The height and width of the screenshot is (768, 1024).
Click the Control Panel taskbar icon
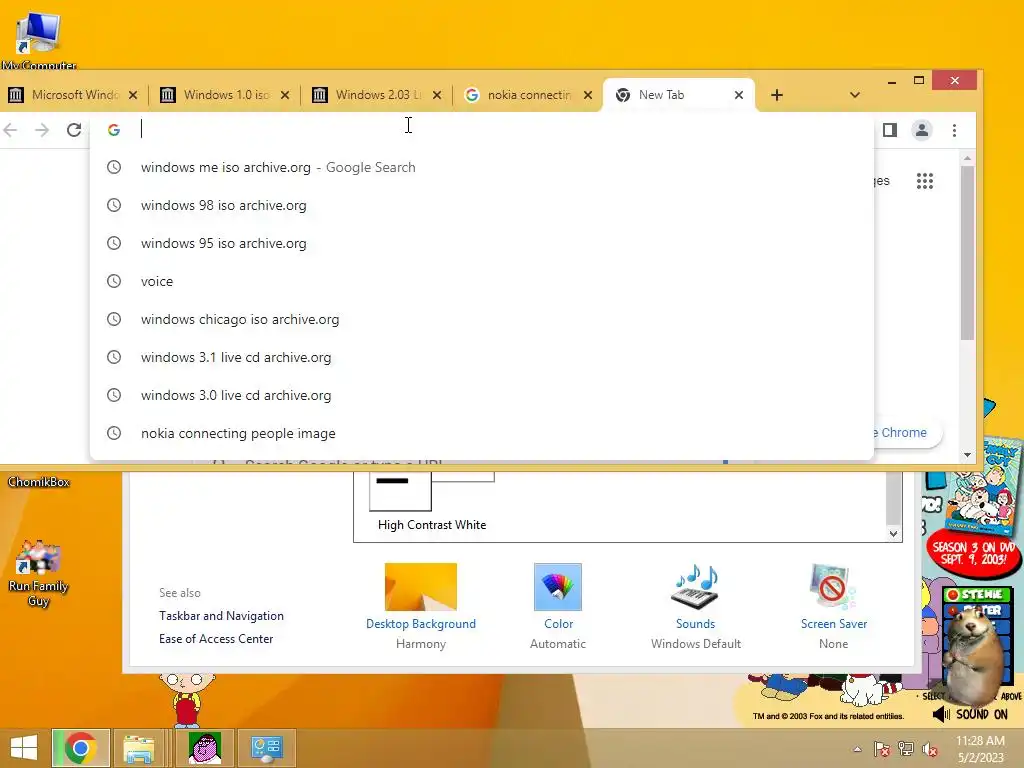coord(266,748)
